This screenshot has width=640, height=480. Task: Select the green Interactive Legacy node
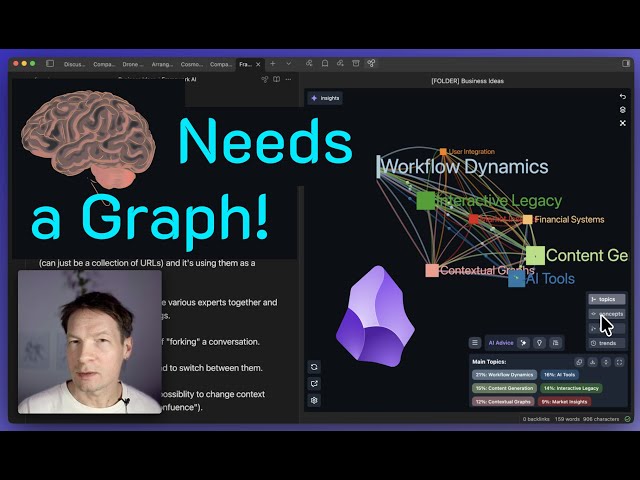click(426, 201)
